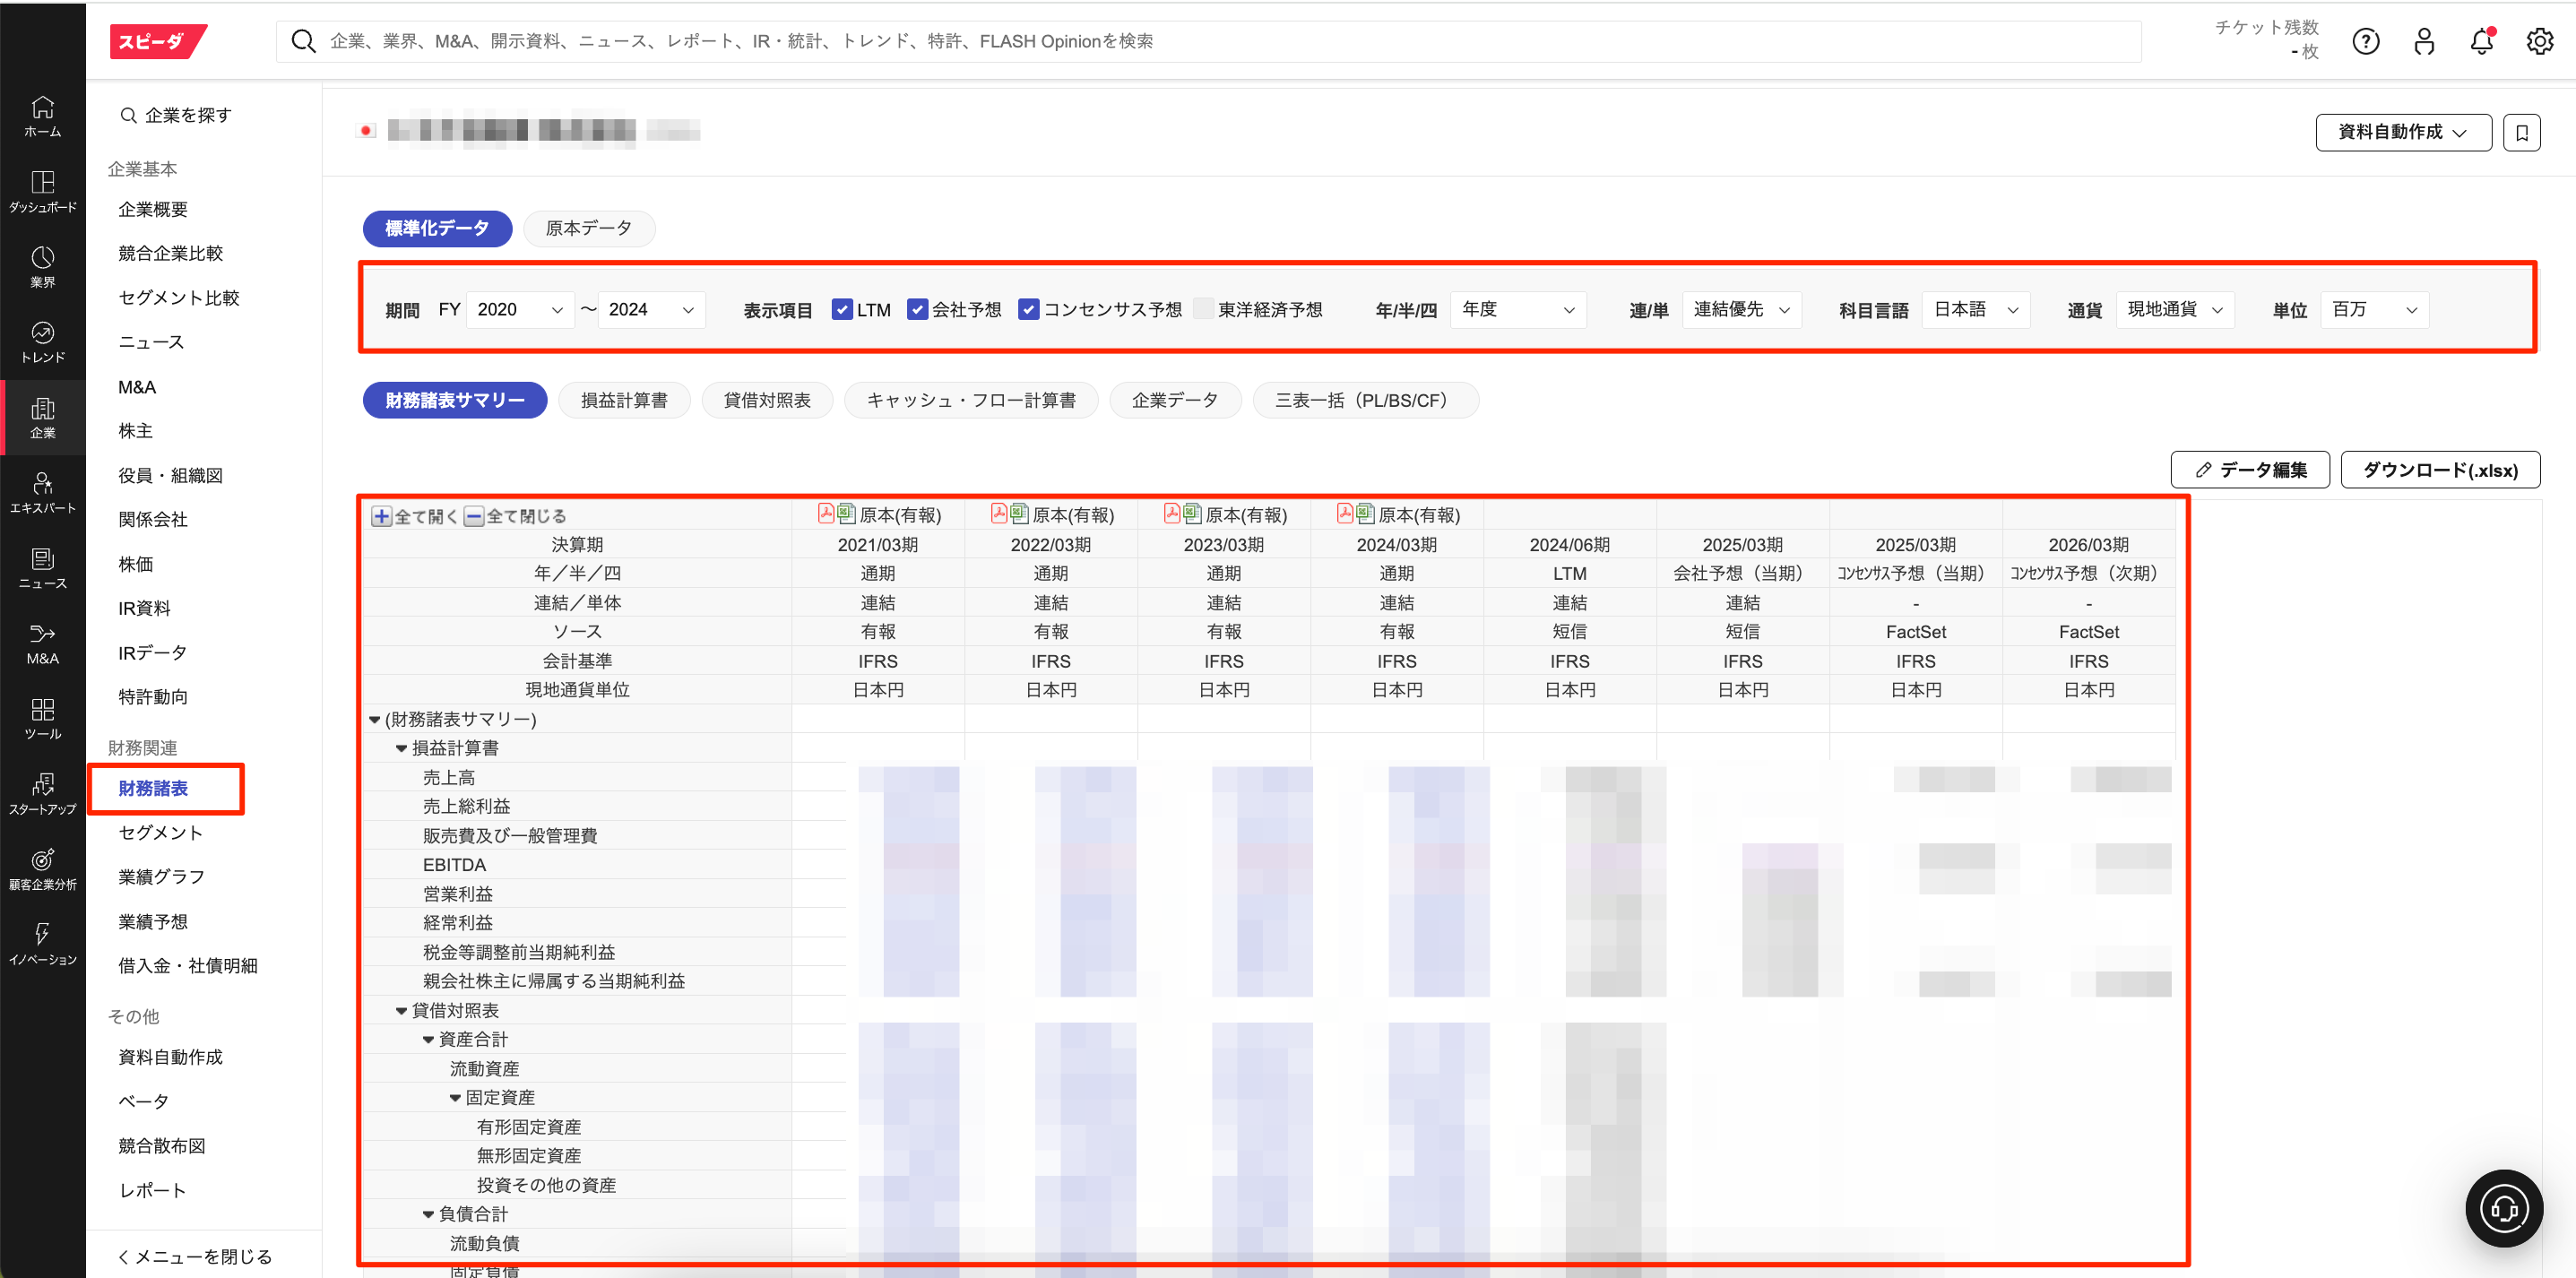Click the help question mark icon
The width and height of the screenshot is (2576, 1278).
(2365, 41)
